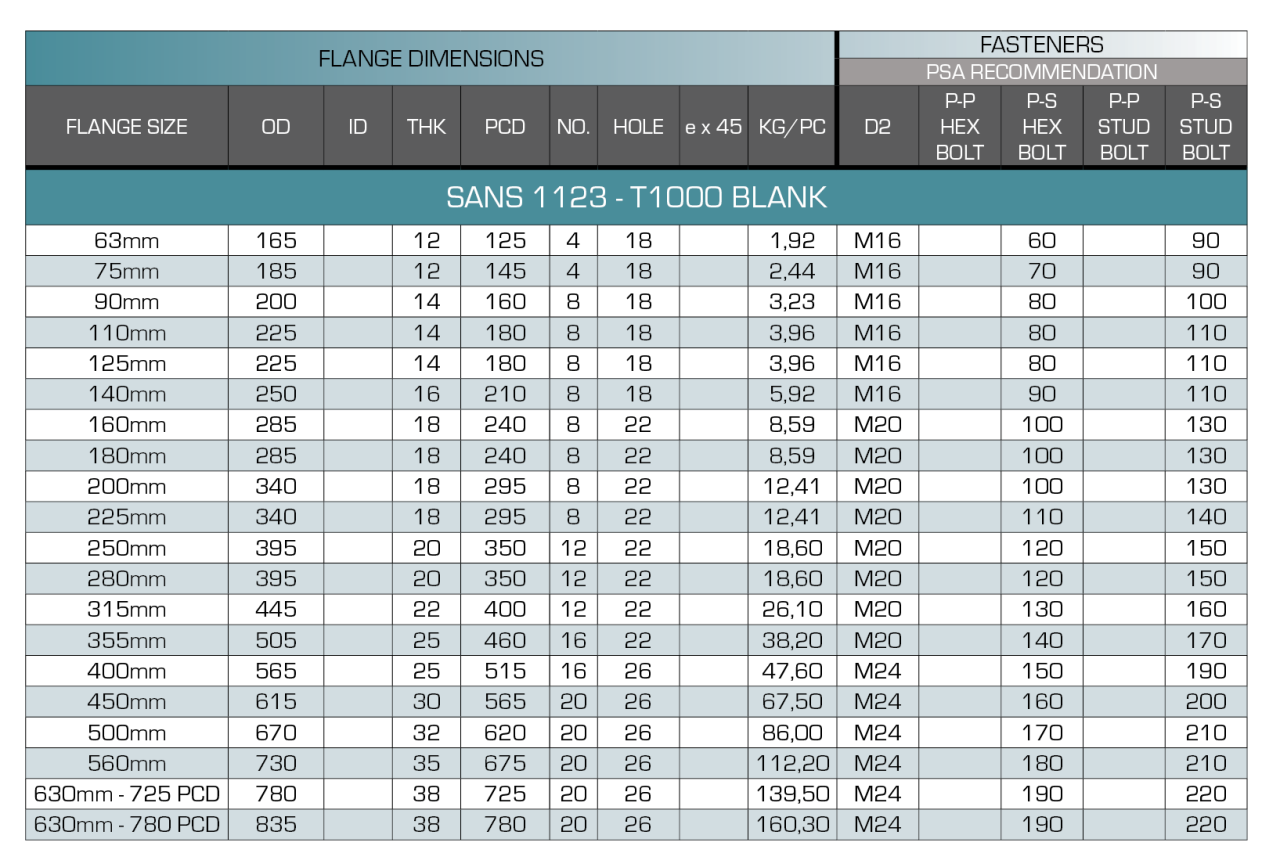Click the KG/PC column header
This screenshot has height=864, width=1280.
coord(792,127)
